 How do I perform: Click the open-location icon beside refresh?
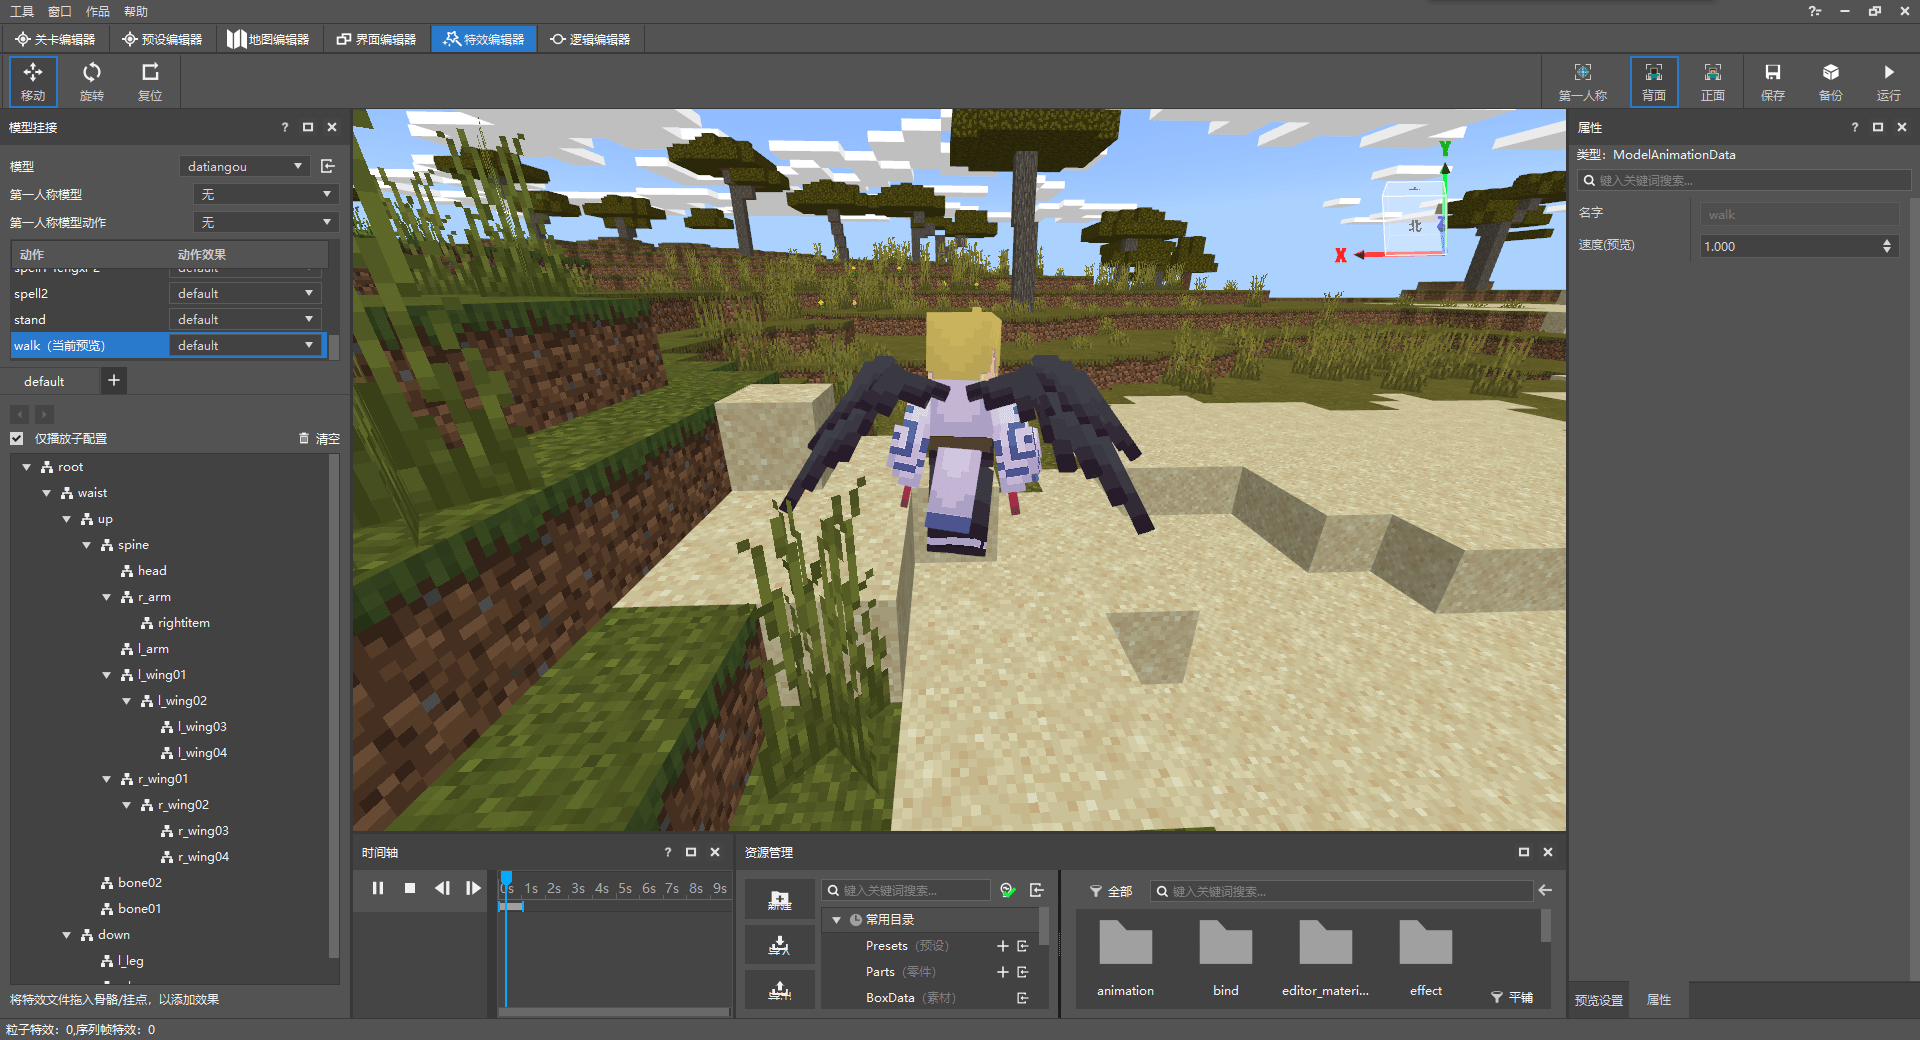1037,890
